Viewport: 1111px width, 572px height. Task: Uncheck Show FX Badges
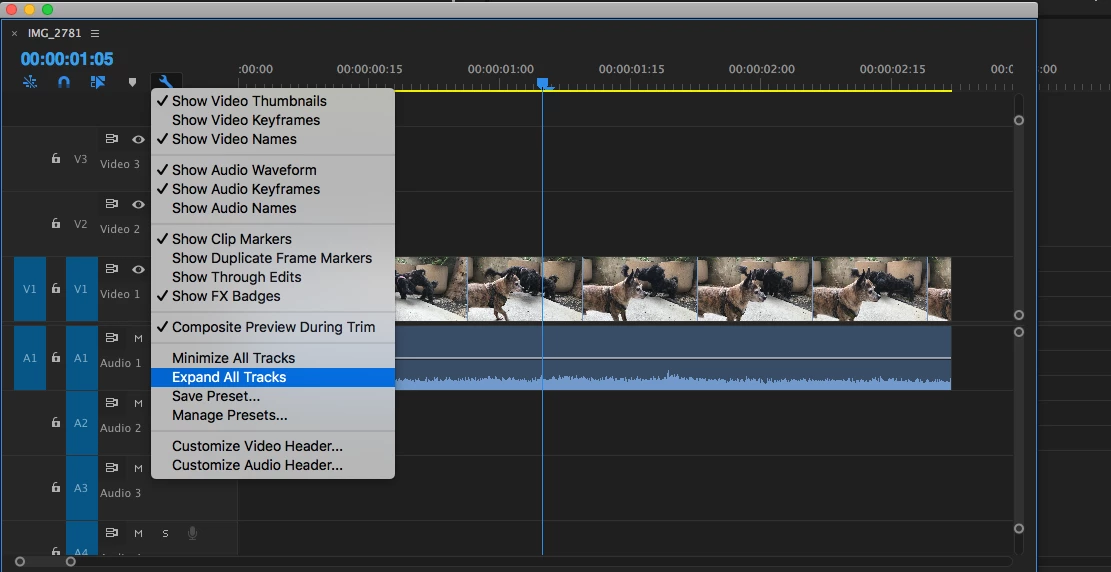coord(273,296)
